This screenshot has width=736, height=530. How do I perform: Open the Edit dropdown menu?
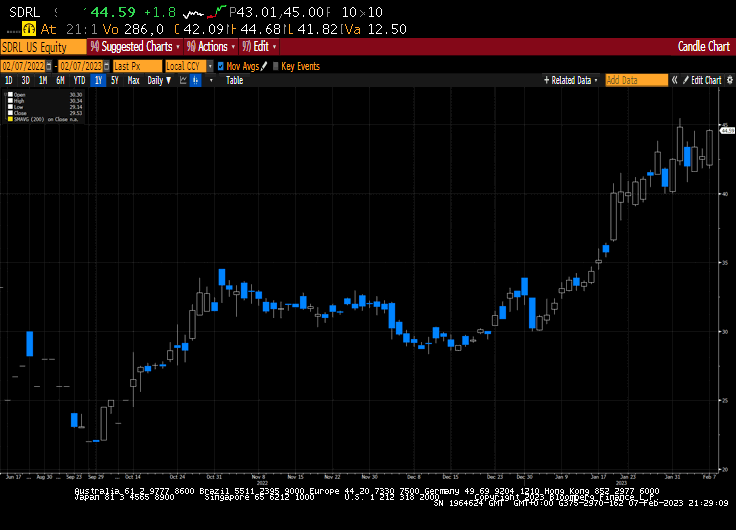[x=259, y=46]
